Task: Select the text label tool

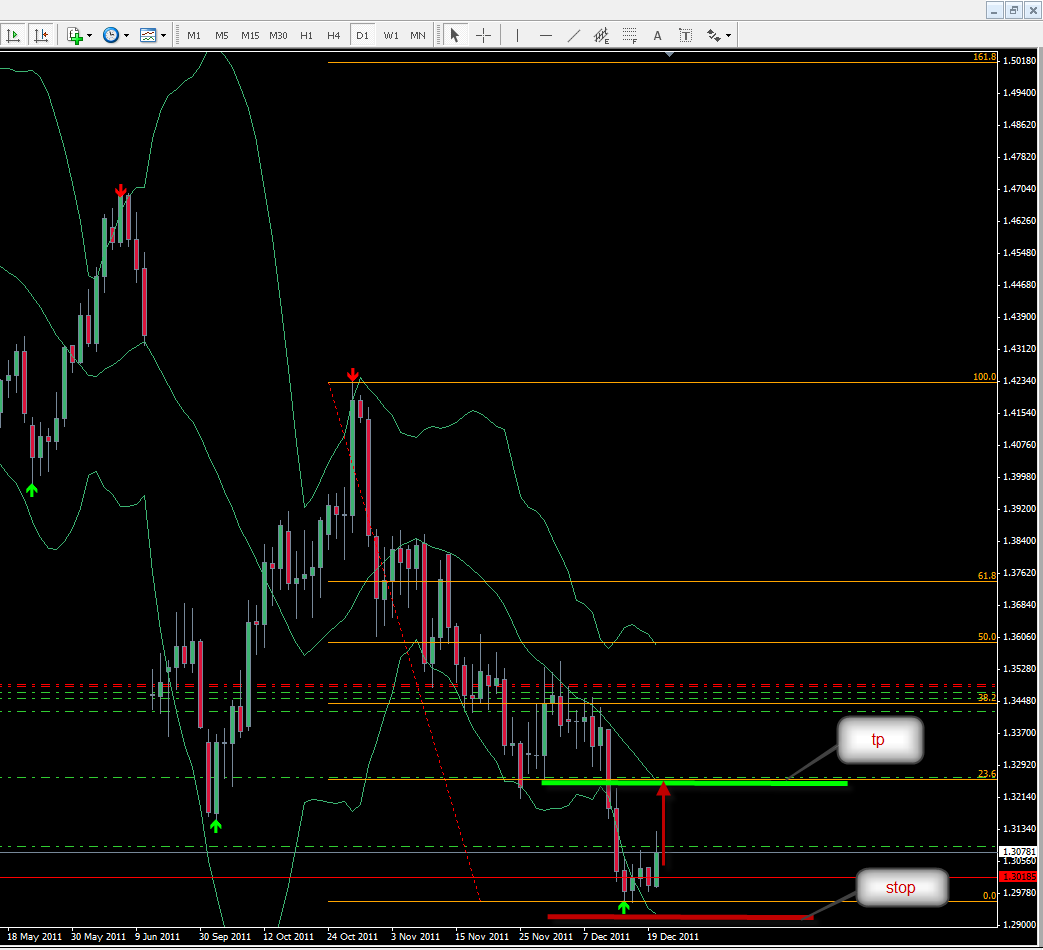Action: pos(685,35)
